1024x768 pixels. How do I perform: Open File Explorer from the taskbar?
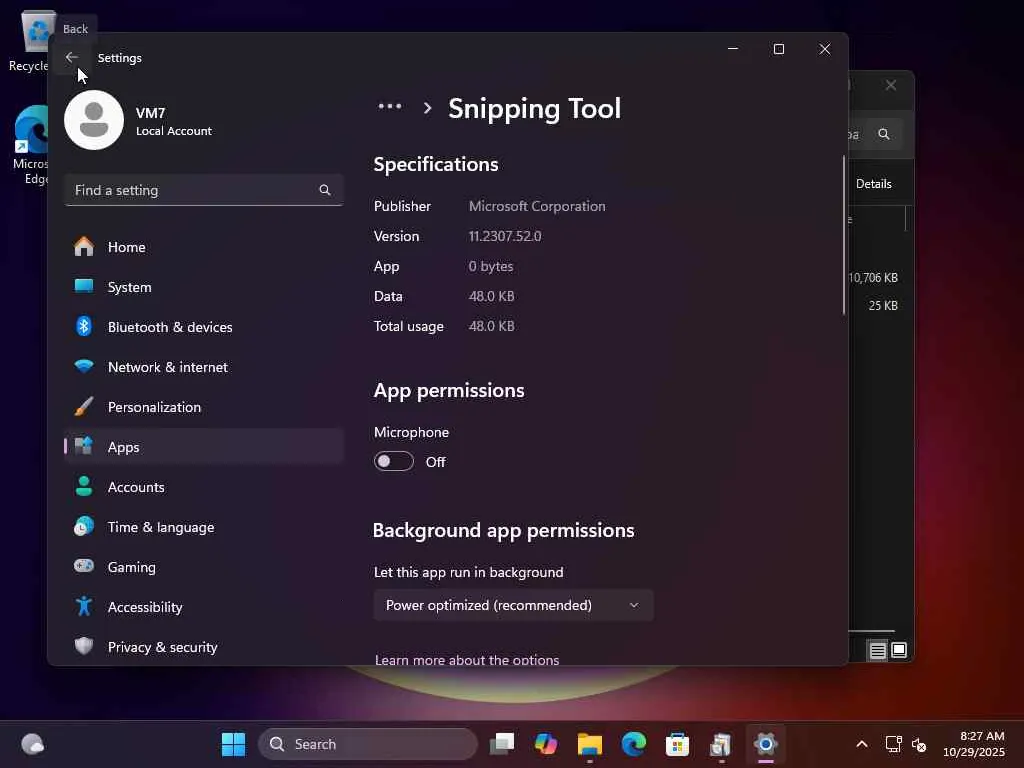click(590, 744)
